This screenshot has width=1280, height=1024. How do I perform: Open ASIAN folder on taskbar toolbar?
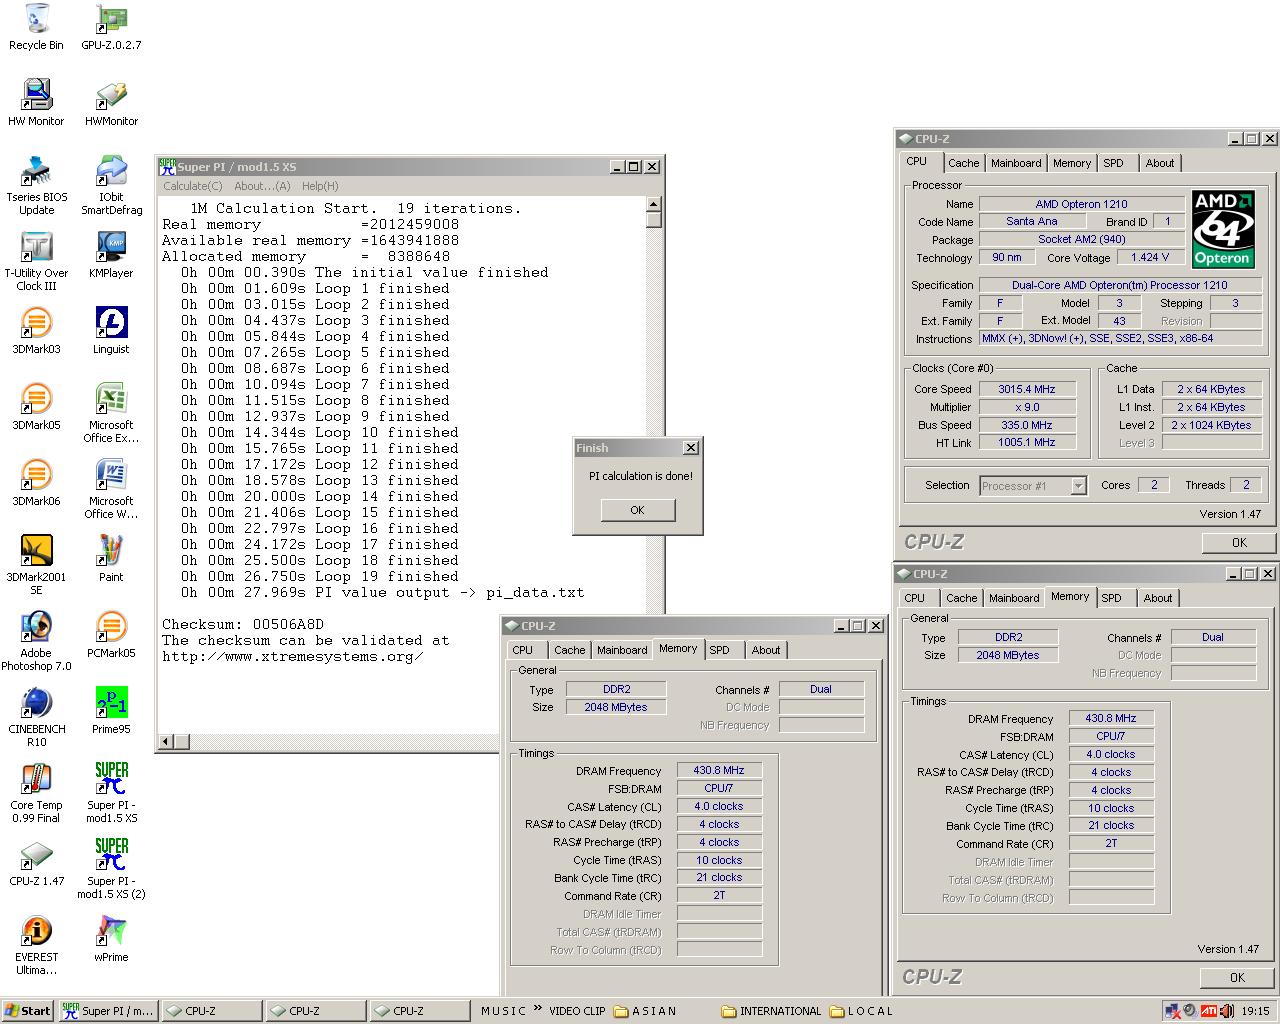pos(645,1011)
